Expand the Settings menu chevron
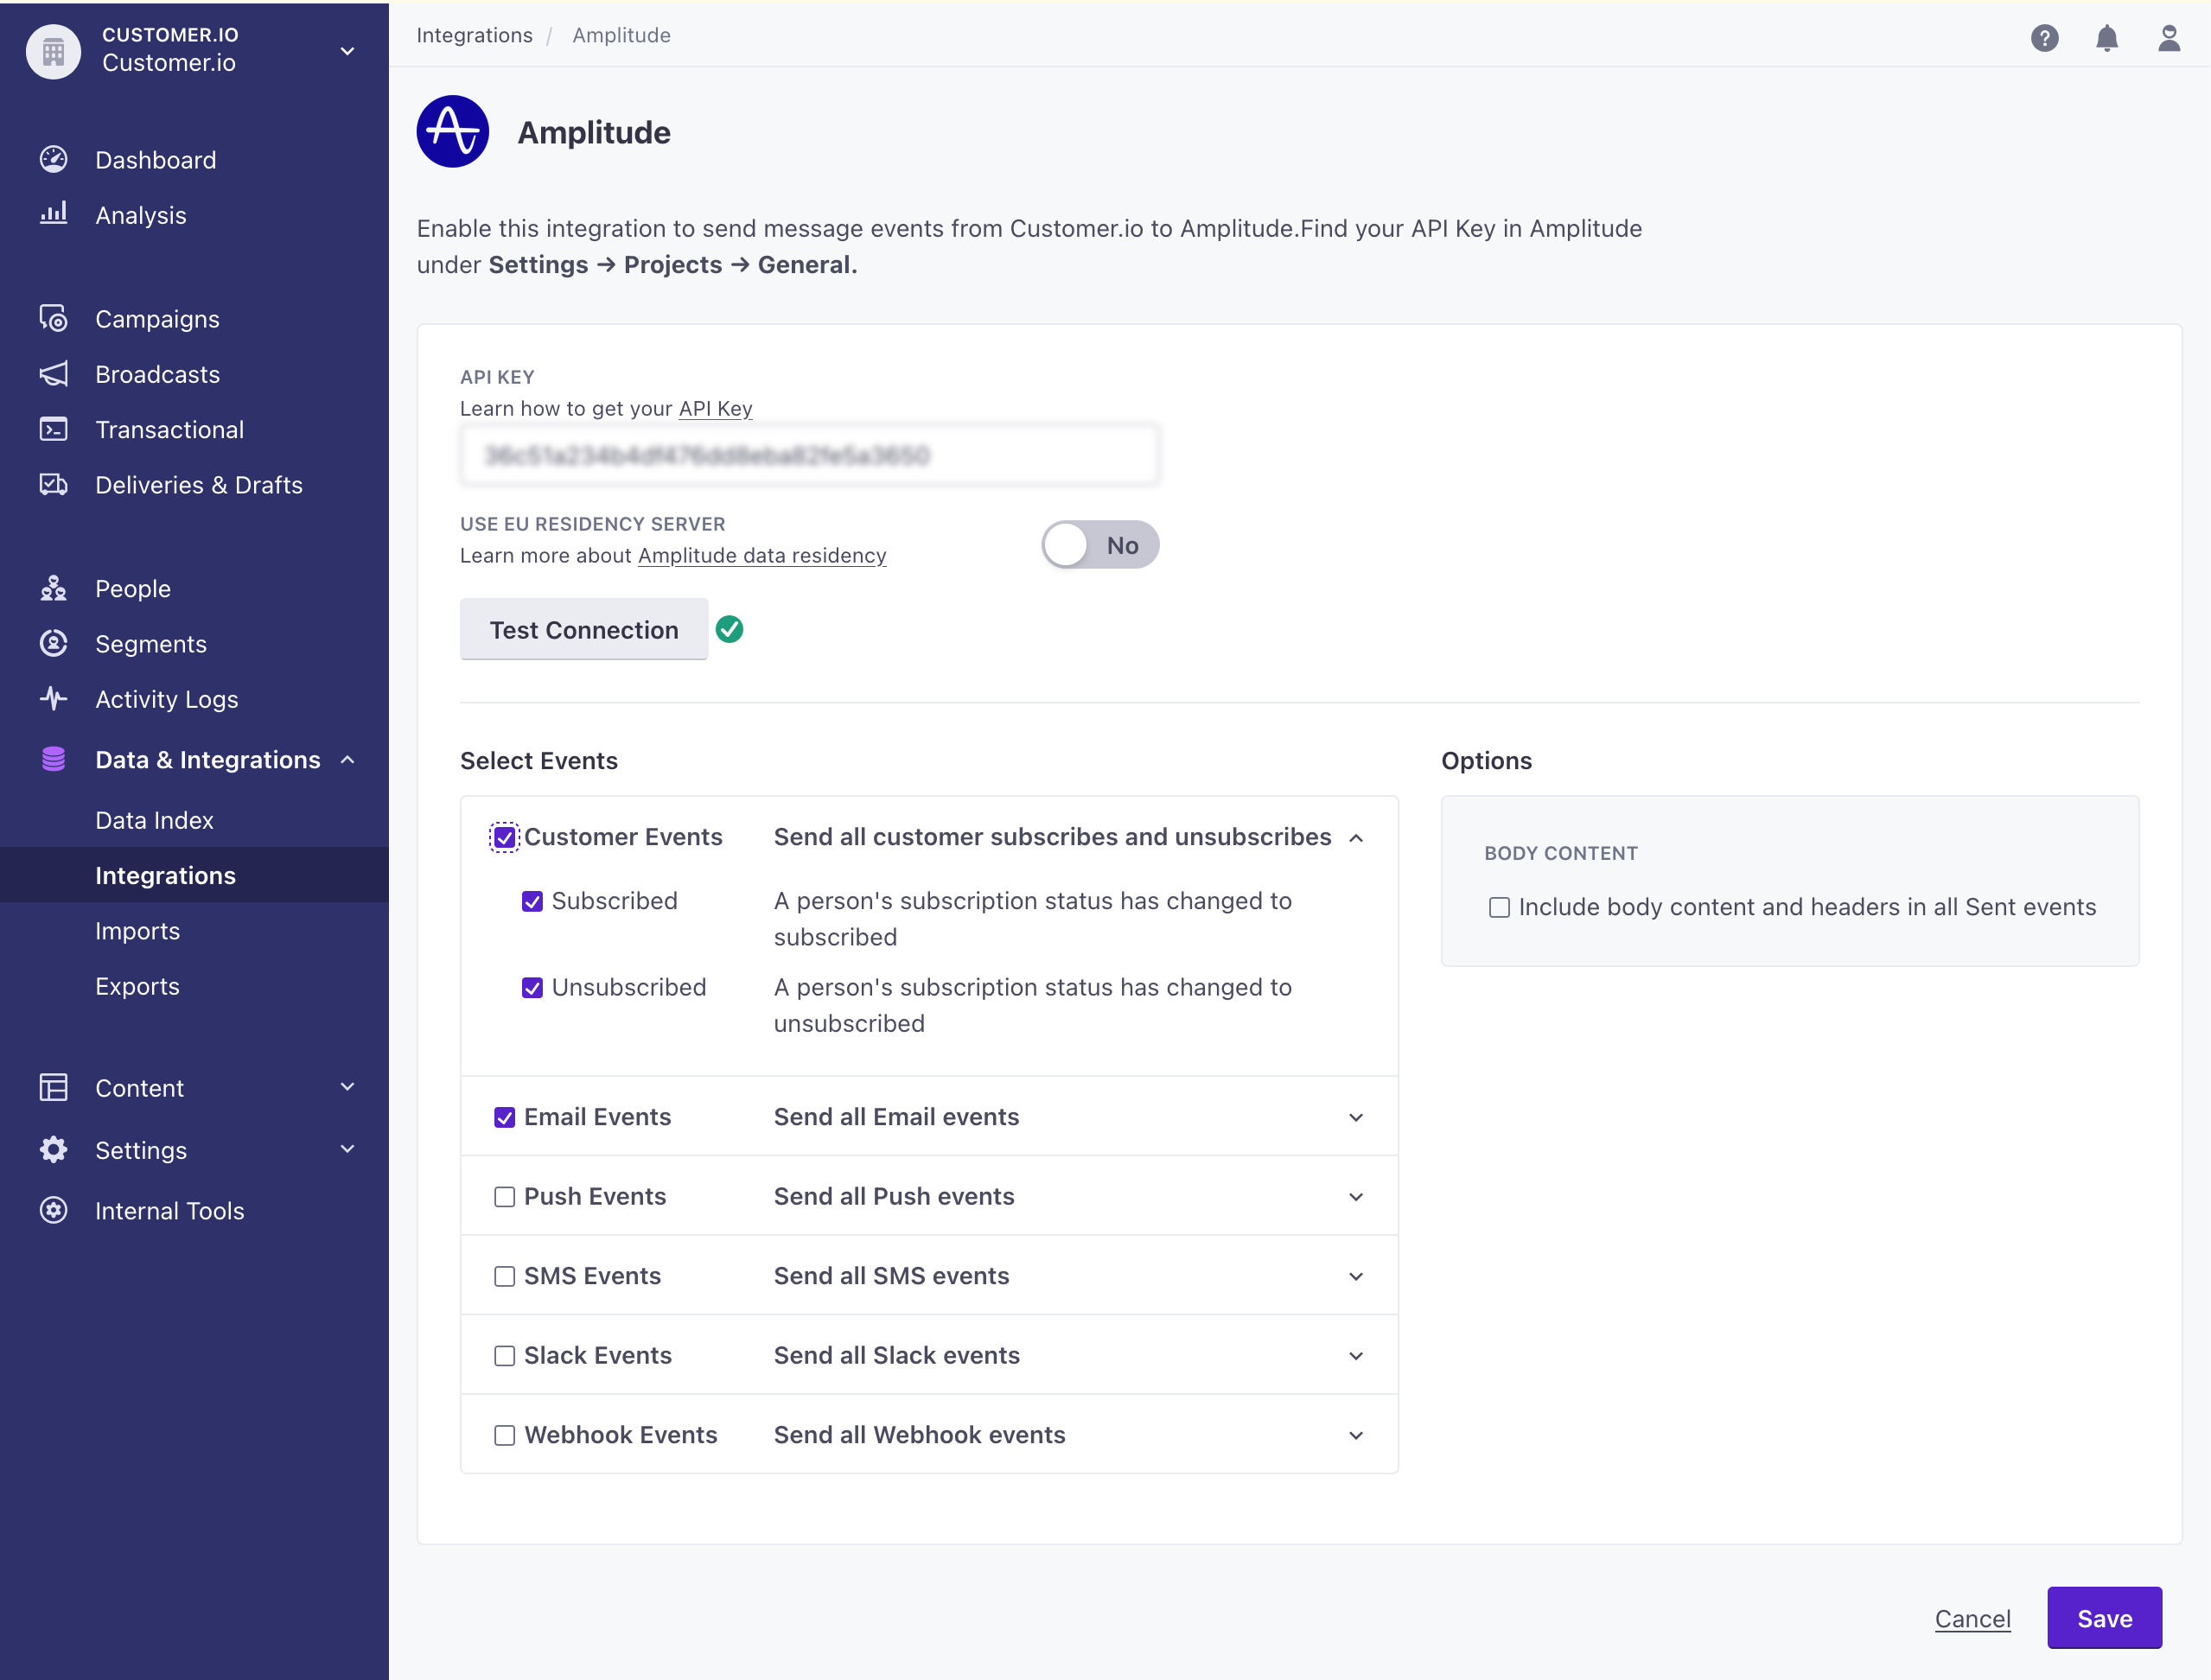Image resolution: width=2211 pixels, height=1680 pixels. tap(347, 1149)
